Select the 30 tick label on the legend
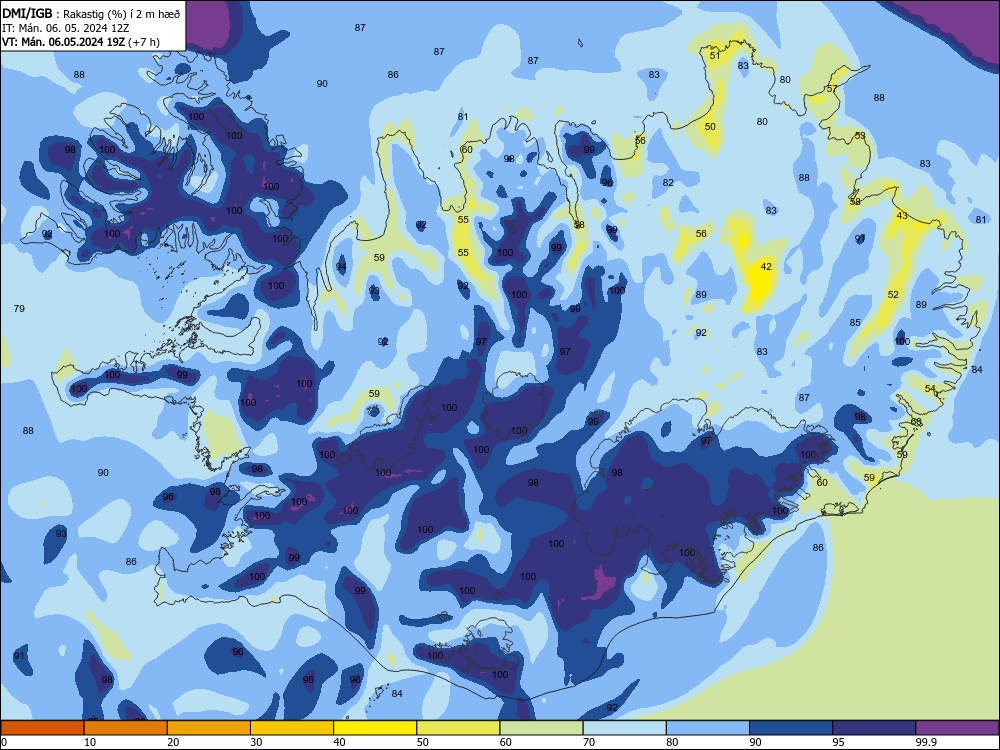1000x750 pixels. 256,742
